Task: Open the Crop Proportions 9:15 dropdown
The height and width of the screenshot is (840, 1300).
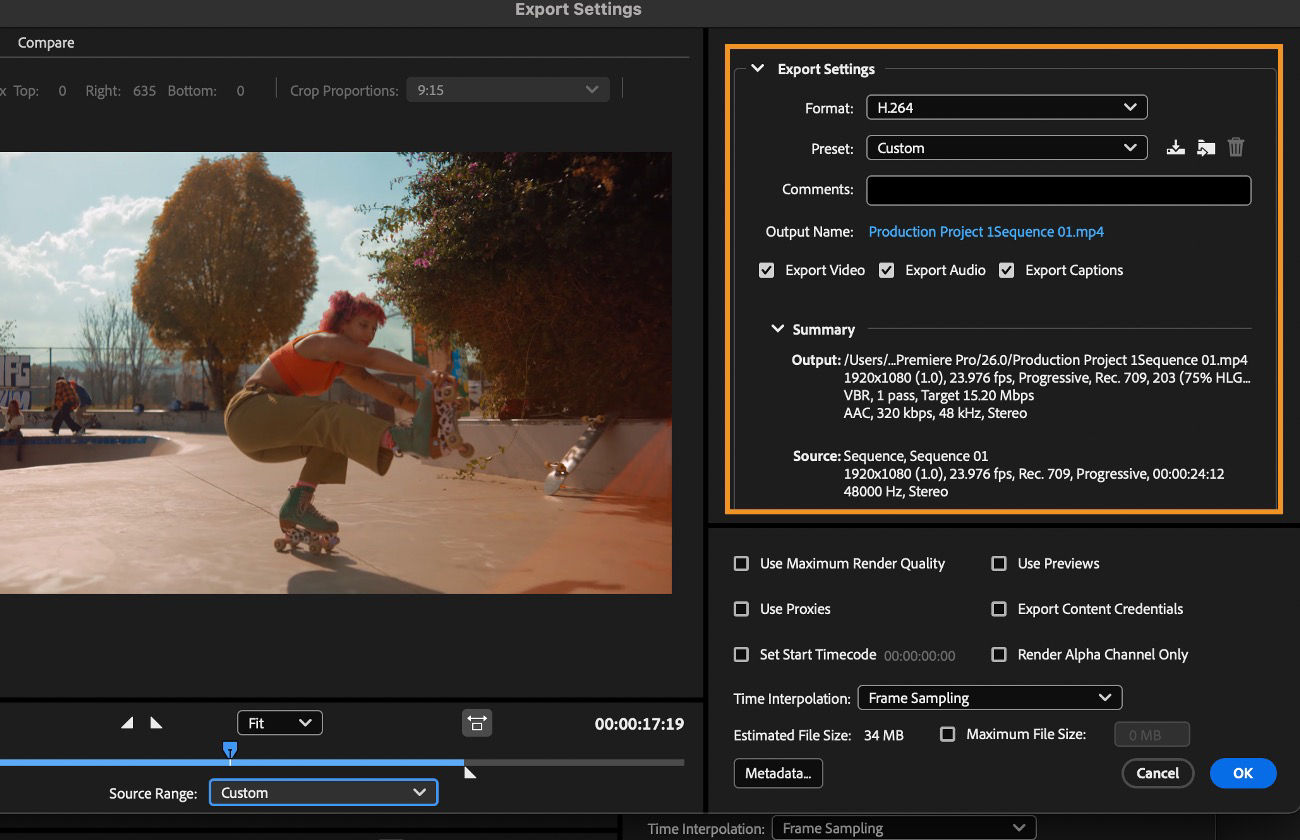Action: point(507,89)
